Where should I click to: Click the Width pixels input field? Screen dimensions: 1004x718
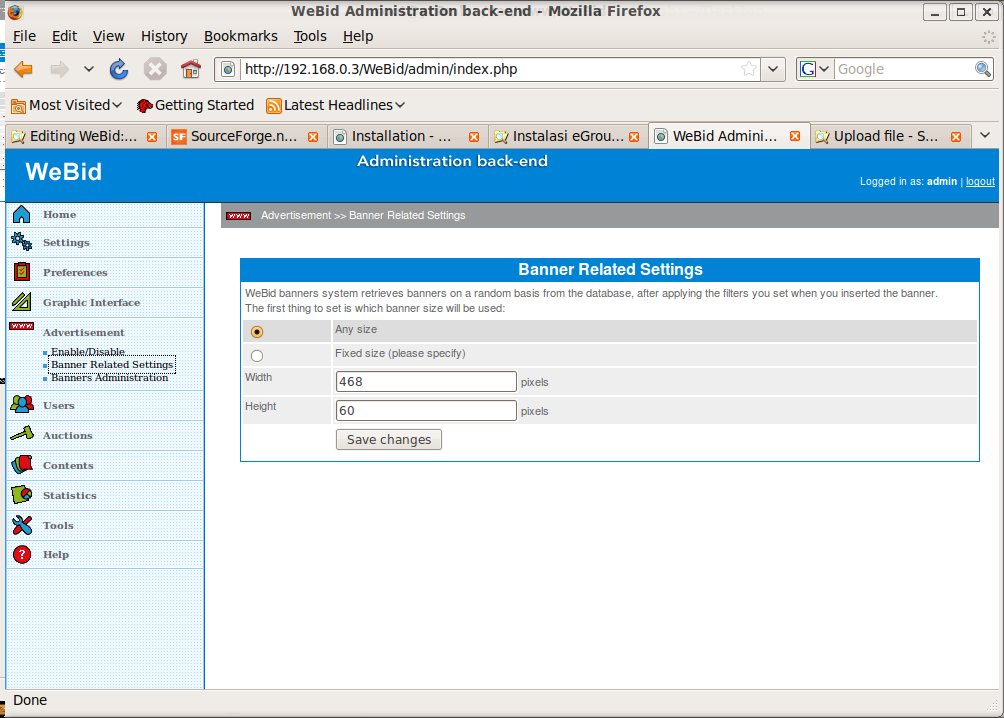click(x=426, y=381)
